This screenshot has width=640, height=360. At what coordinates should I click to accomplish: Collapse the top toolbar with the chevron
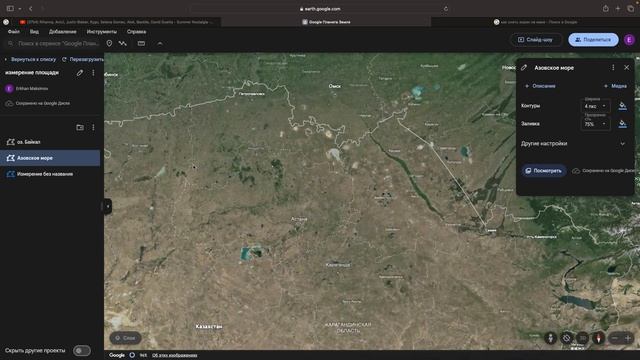(x=160, y=43)
